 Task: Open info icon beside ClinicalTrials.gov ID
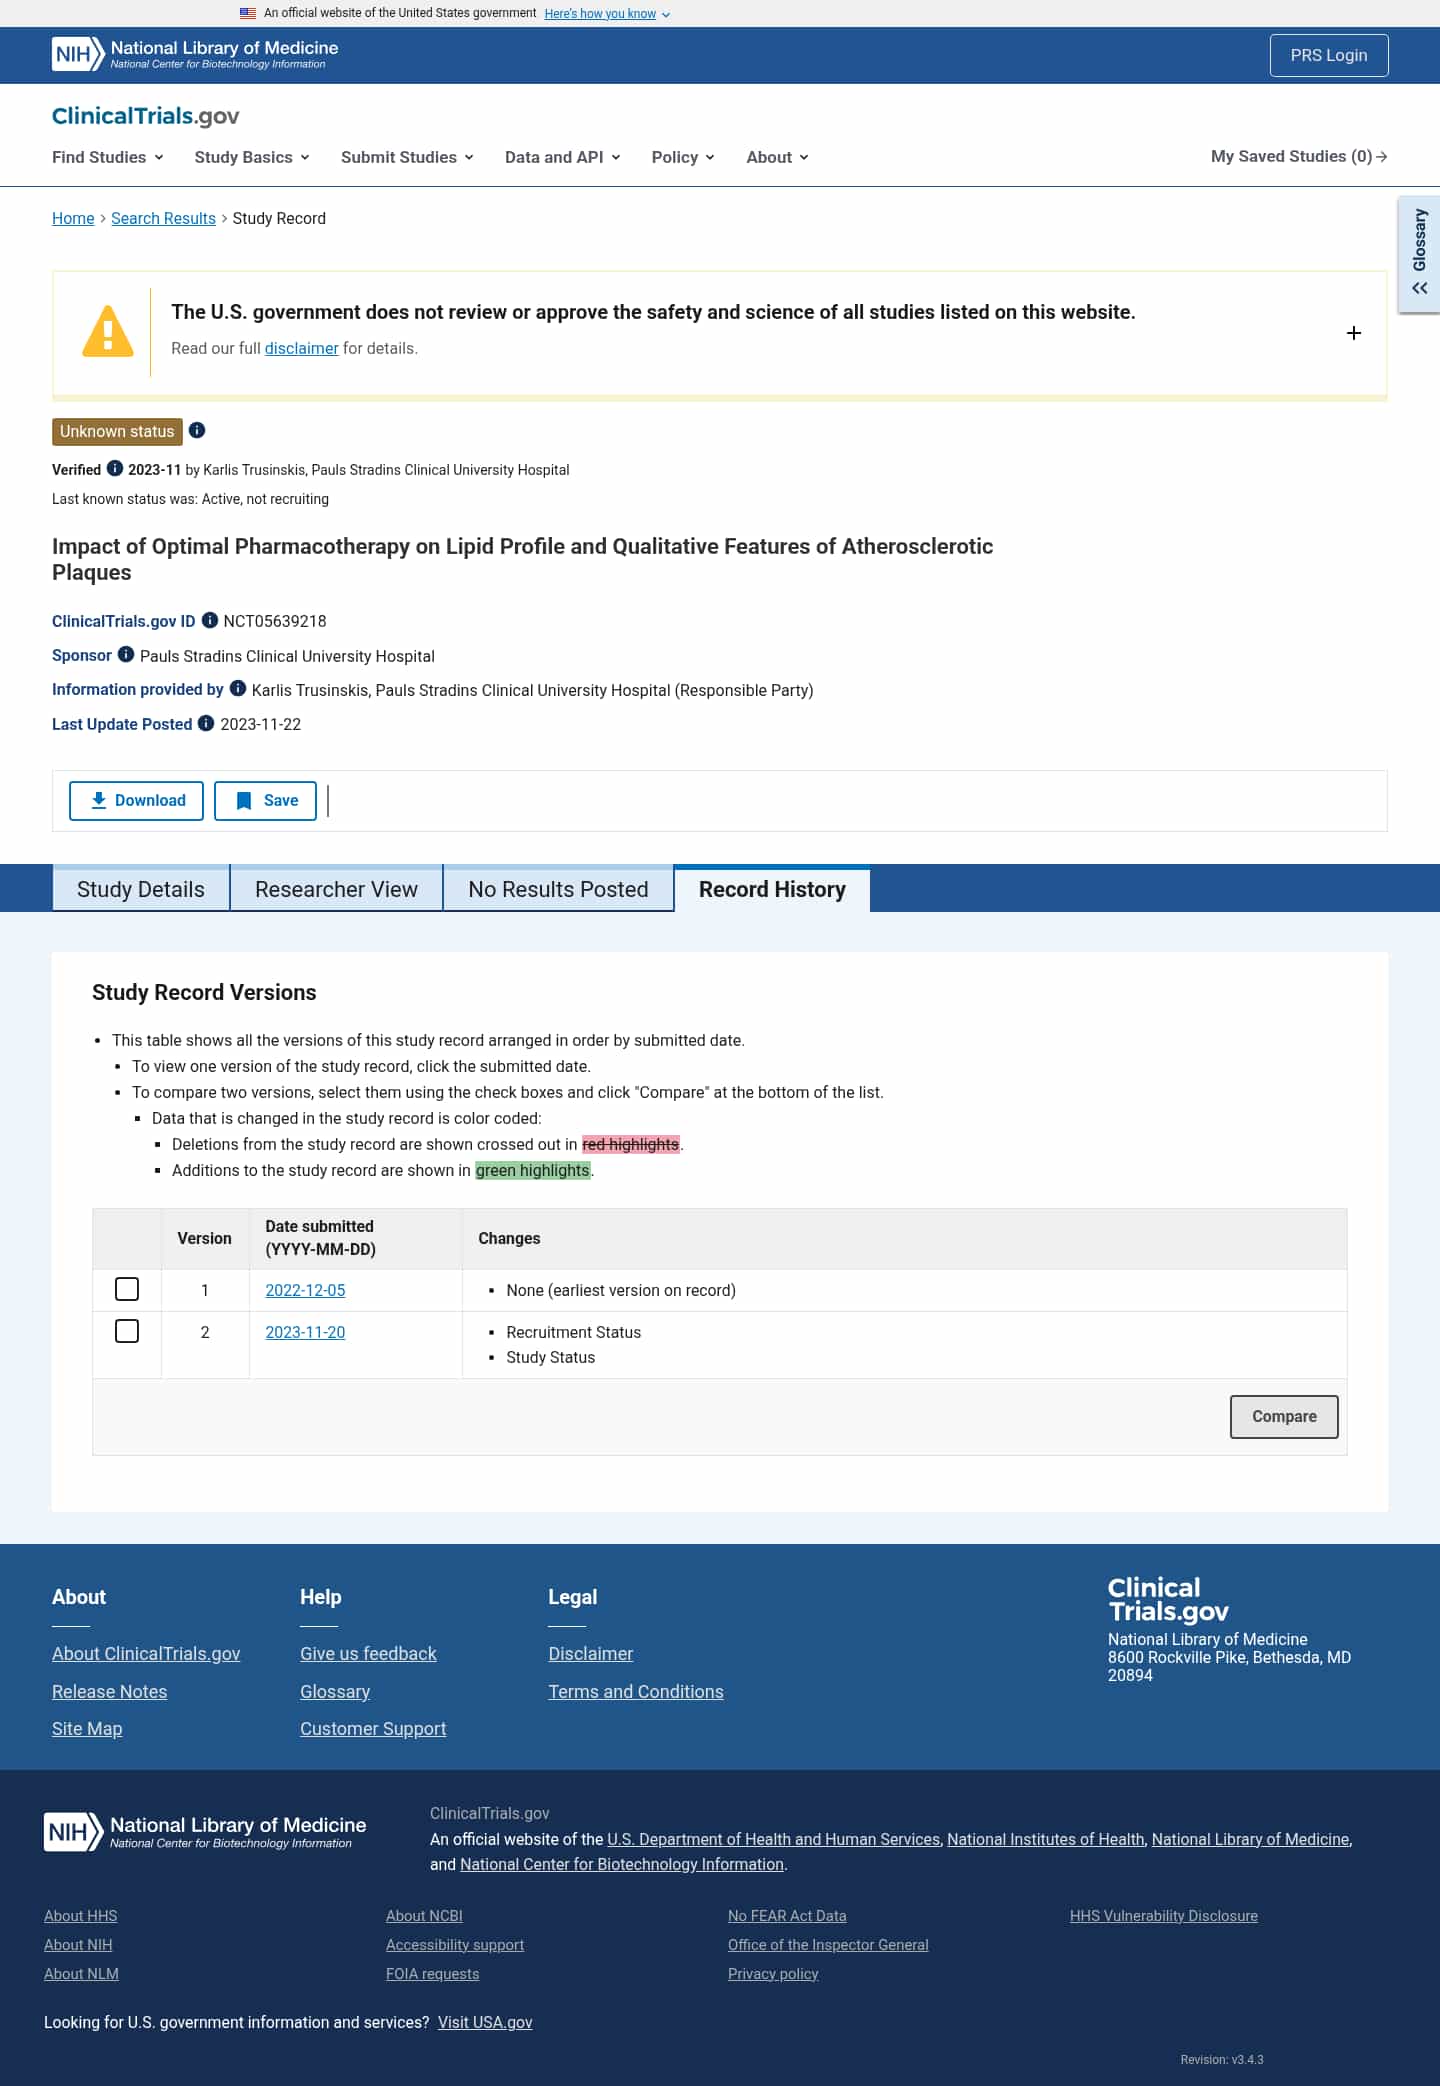click(210, 620)
